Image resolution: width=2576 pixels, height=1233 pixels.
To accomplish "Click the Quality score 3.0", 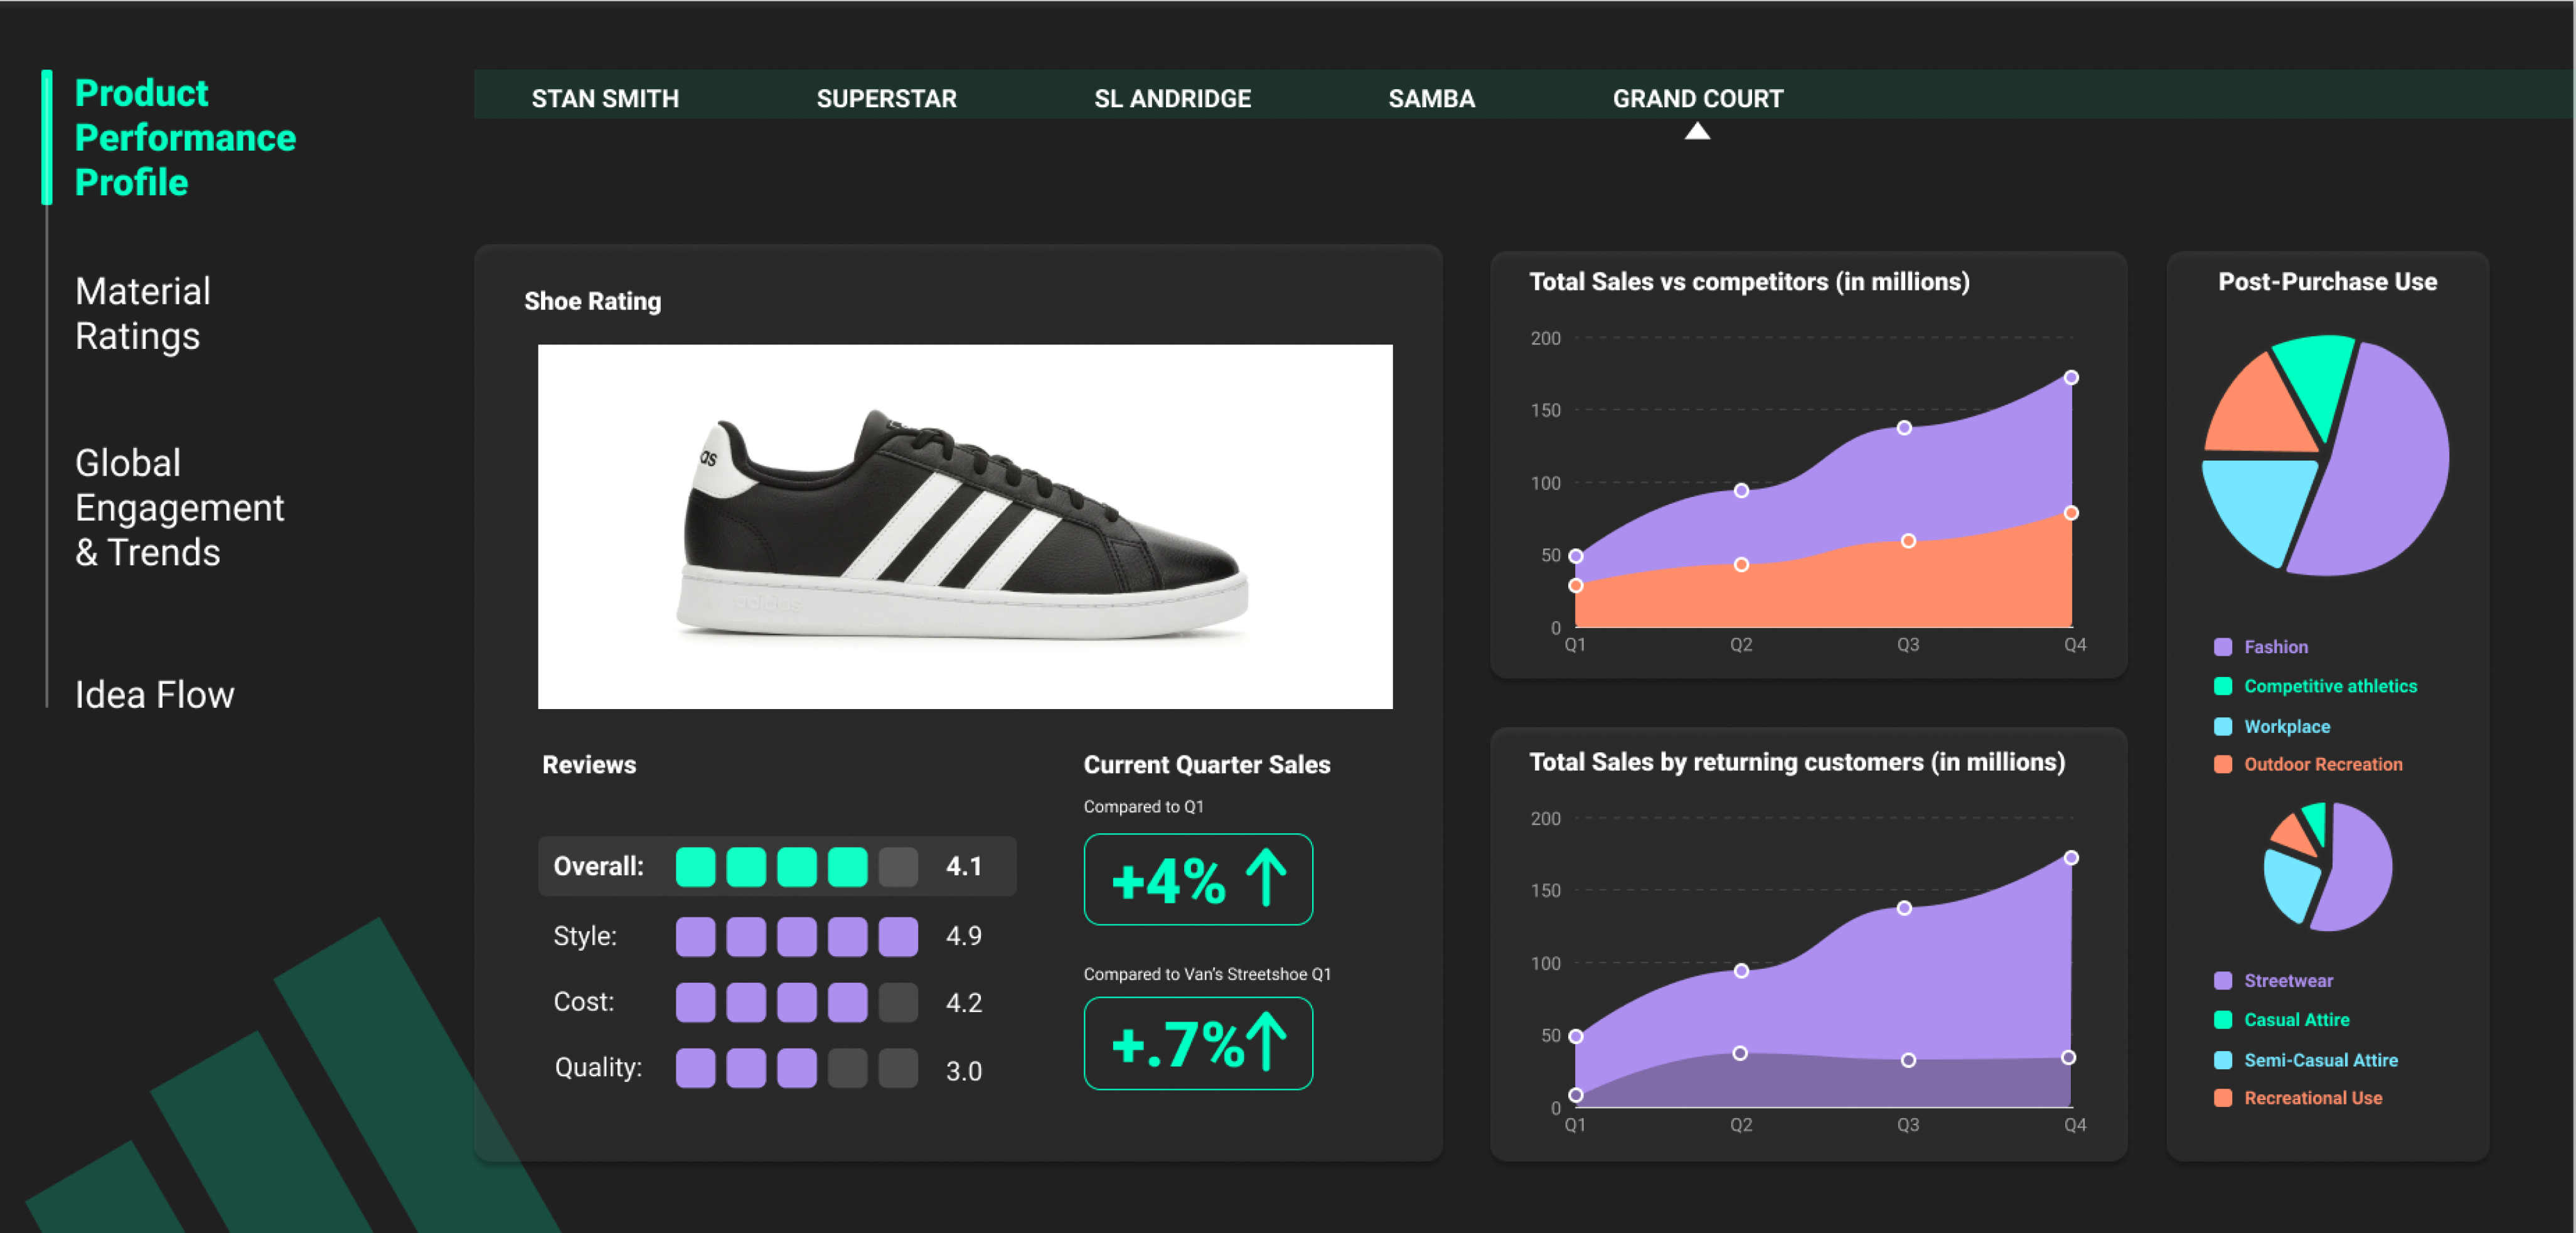I will click(x=963, y=1071).
